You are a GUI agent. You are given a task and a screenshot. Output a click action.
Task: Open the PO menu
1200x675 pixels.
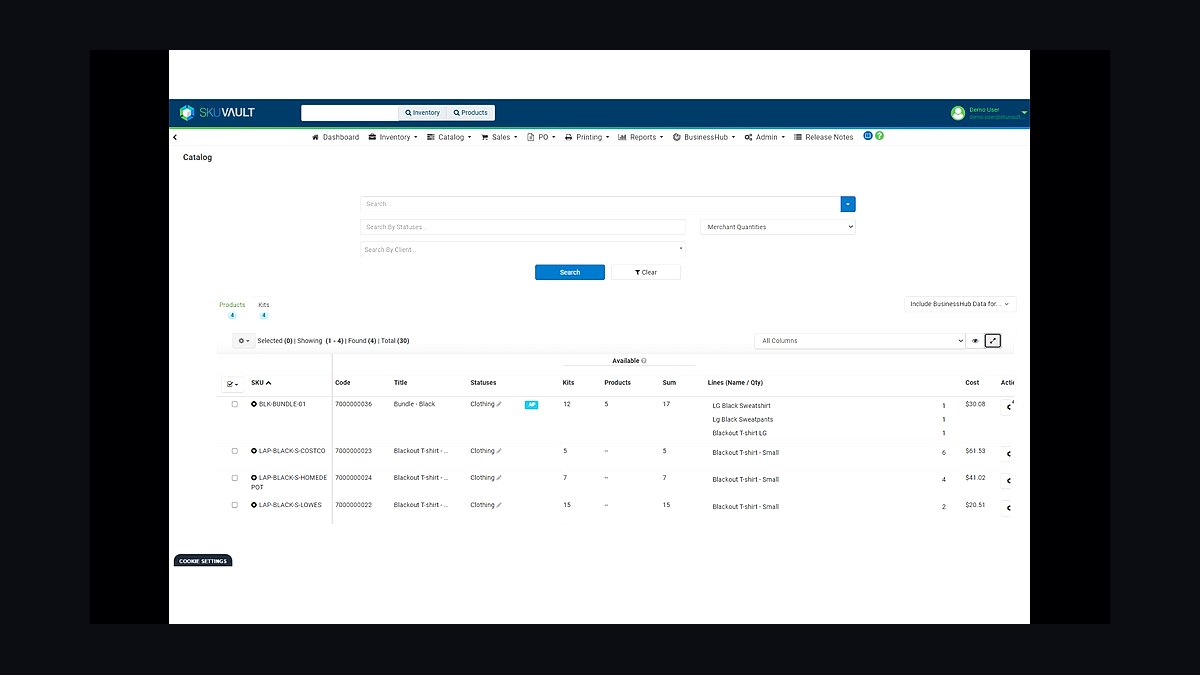[x=541, y=137]
